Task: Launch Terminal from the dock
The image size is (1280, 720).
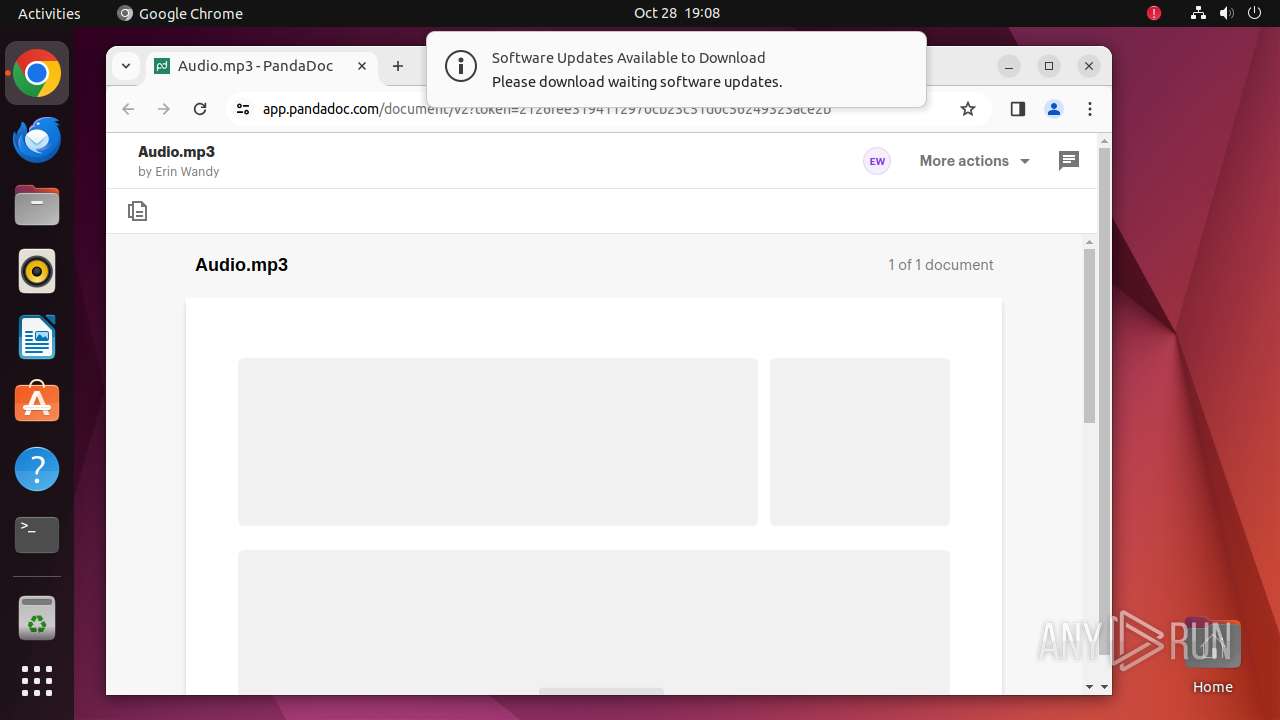Action: click(x=37, y=535)
